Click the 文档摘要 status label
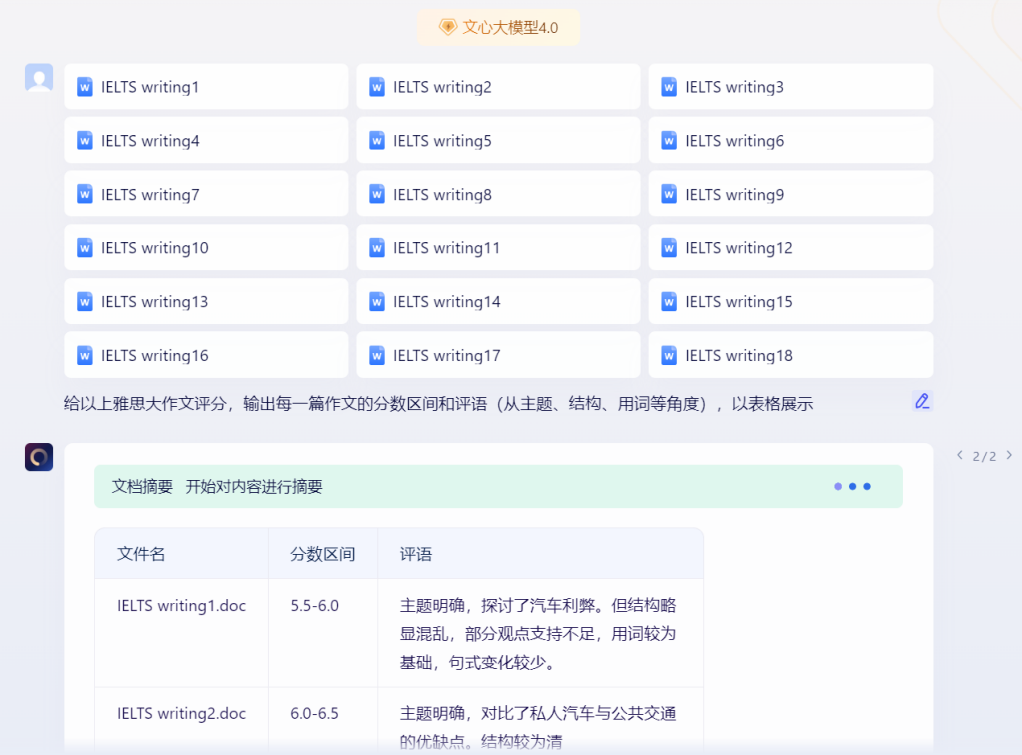The width and height of the screenshot is (1022, 755). 142,486
